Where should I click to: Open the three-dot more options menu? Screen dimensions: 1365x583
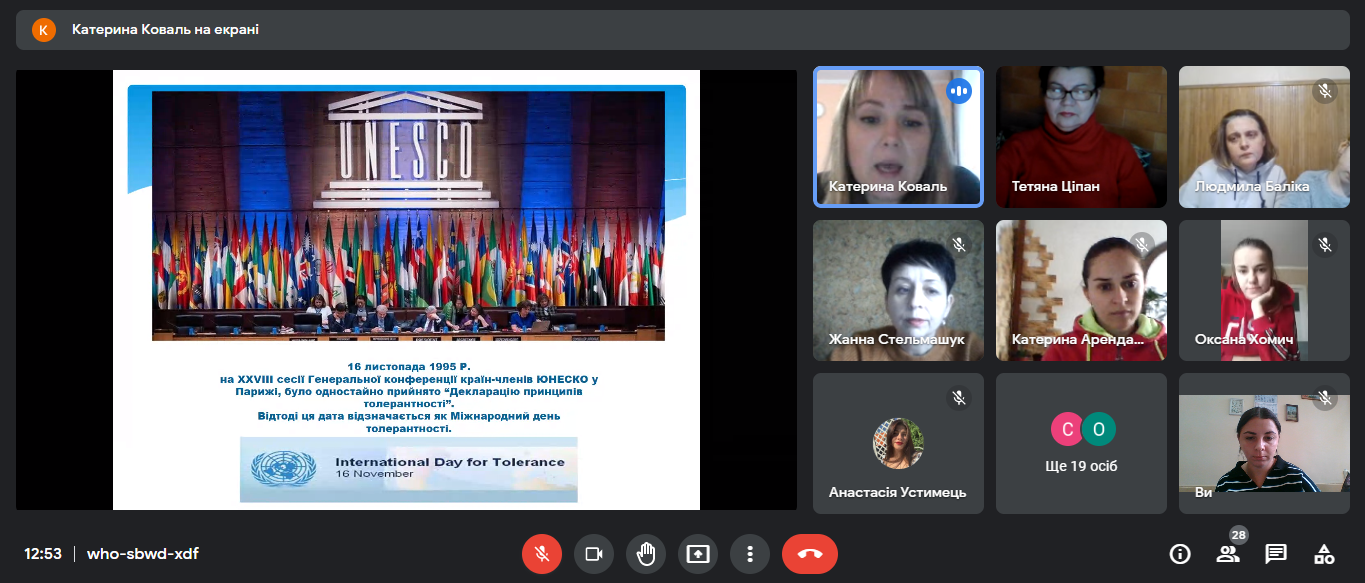(749, 553)
